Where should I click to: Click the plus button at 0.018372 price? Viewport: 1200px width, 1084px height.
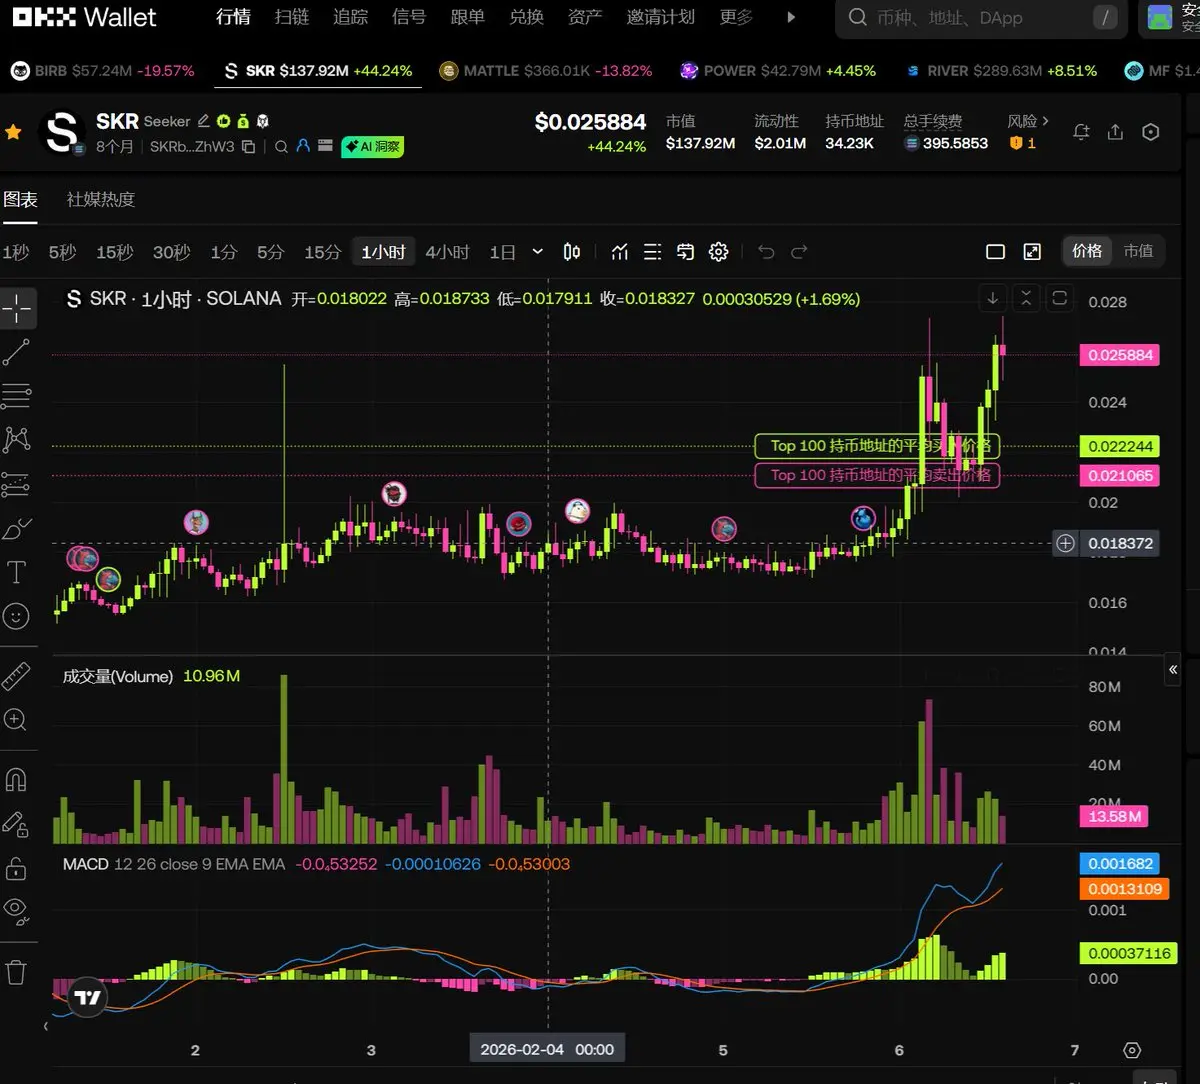[x=1066, y=543]
